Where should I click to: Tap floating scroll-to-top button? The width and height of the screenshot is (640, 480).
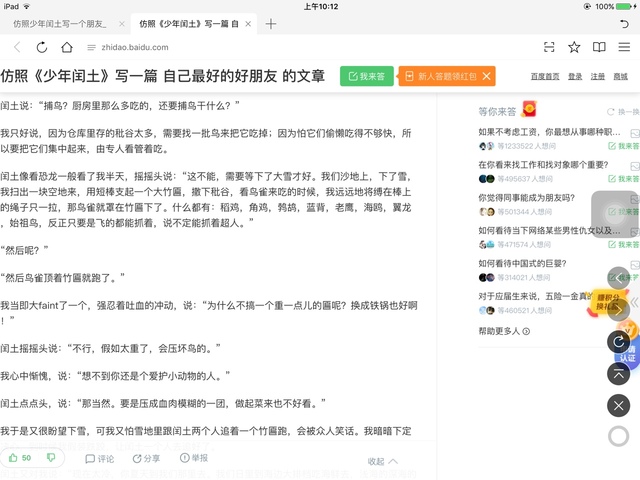tap(619, 373)
